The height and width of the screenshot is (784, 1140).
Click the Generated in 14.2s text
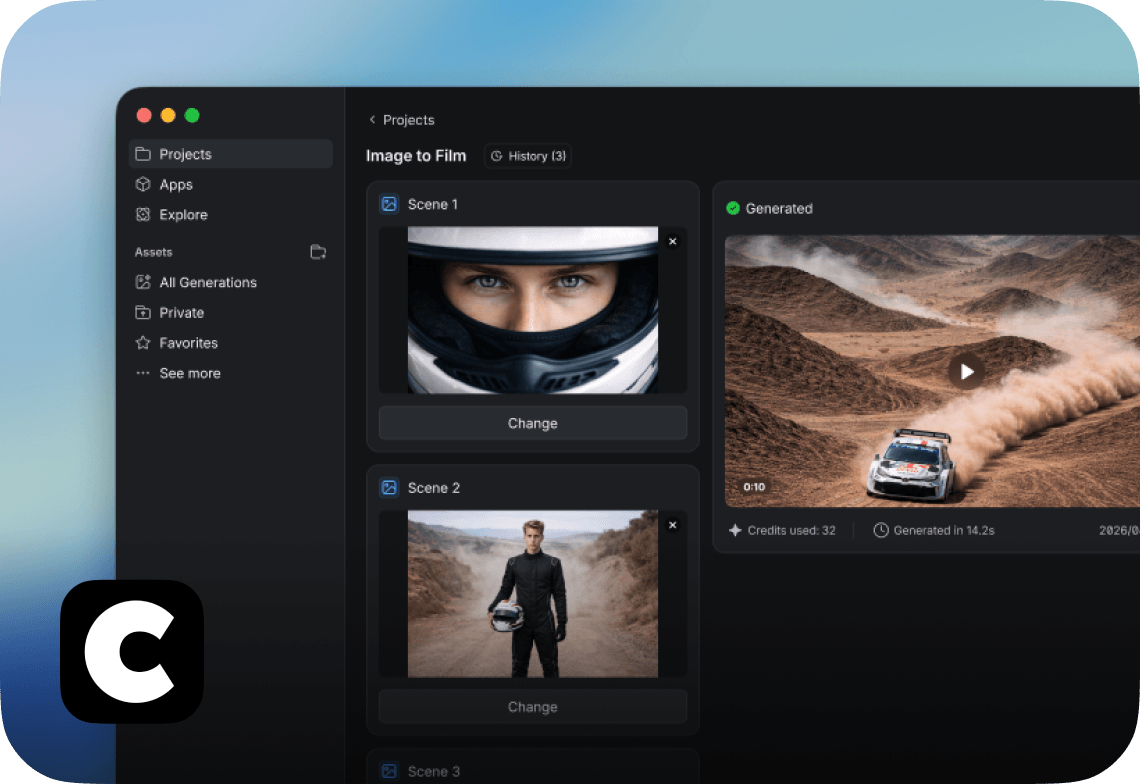(944, 530)
